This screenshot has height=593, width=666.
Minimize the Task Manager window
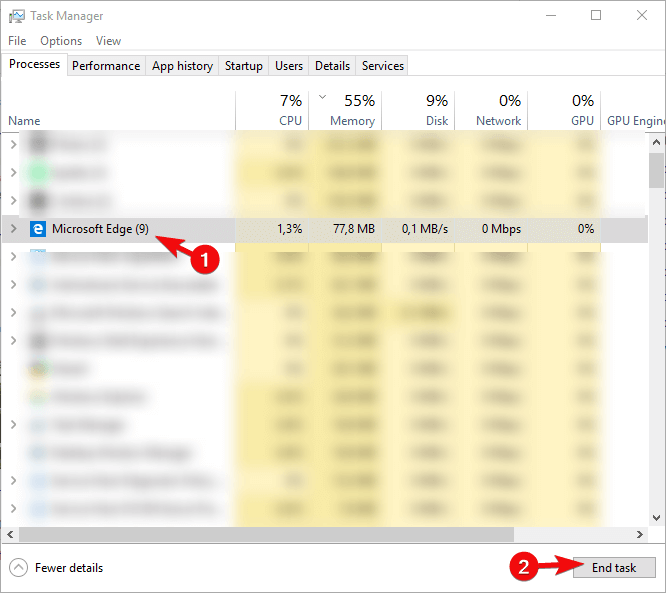pos(551,16)
